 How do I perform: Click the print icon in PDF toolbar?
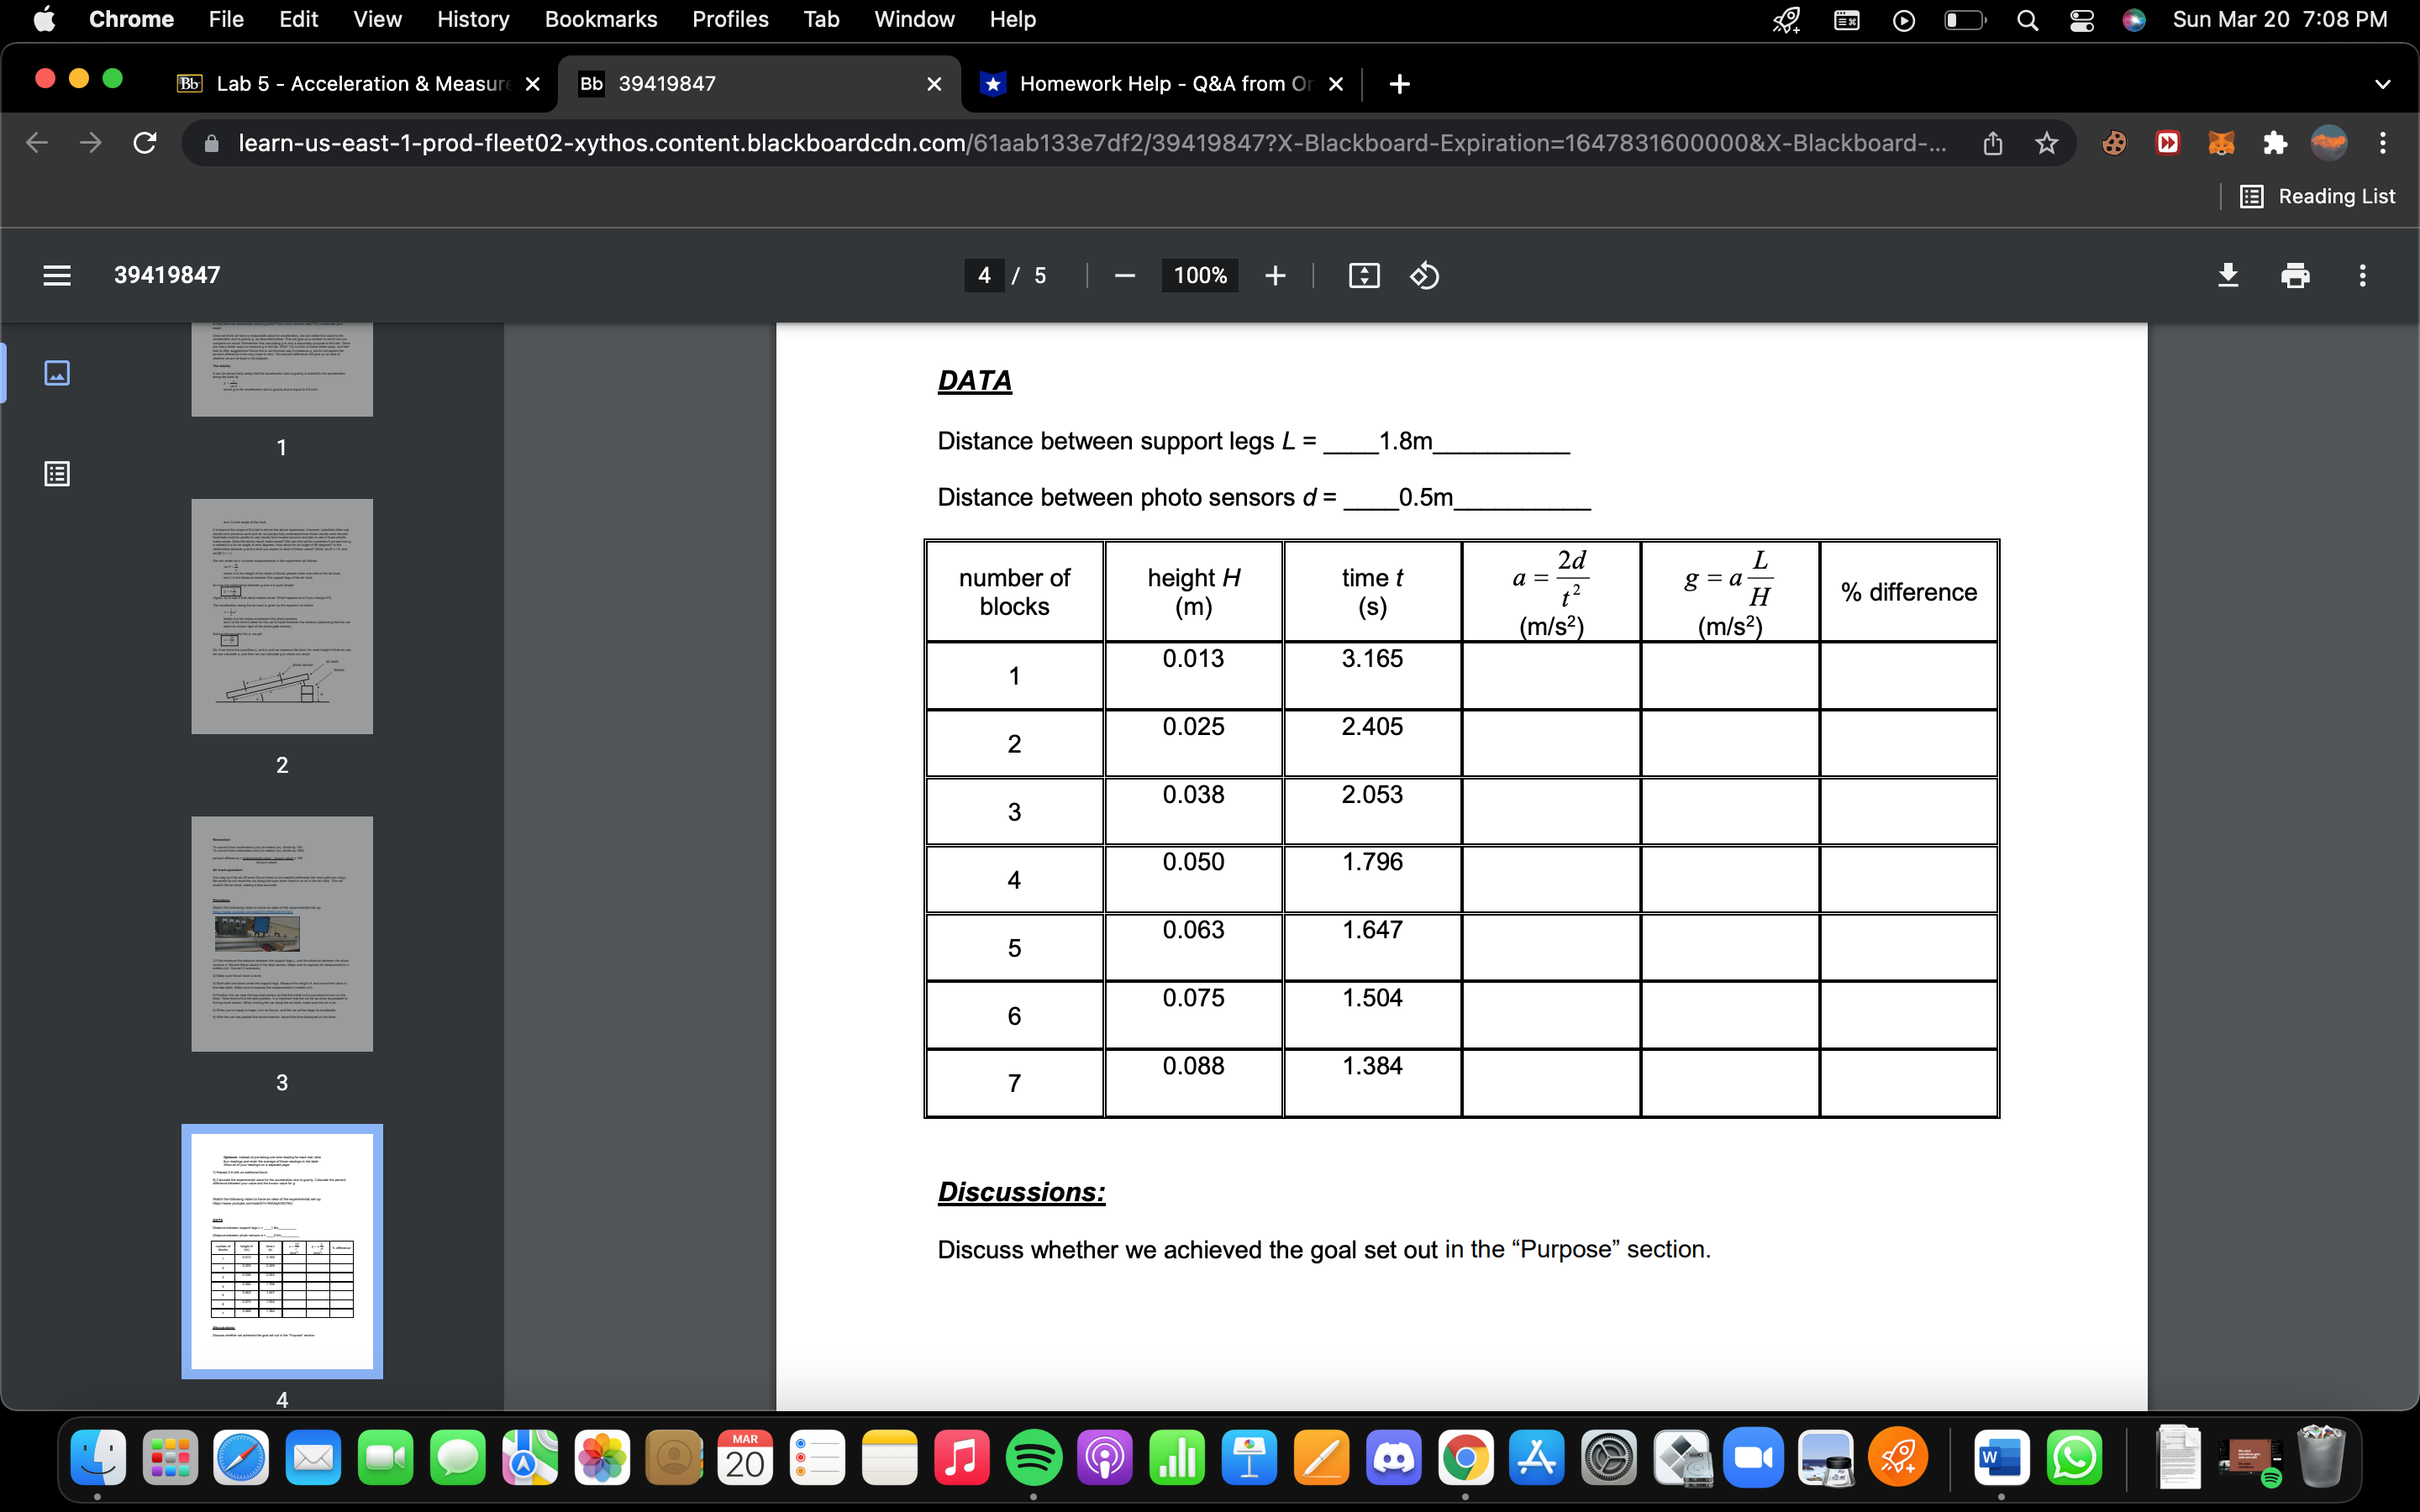tap(2295, 275)
